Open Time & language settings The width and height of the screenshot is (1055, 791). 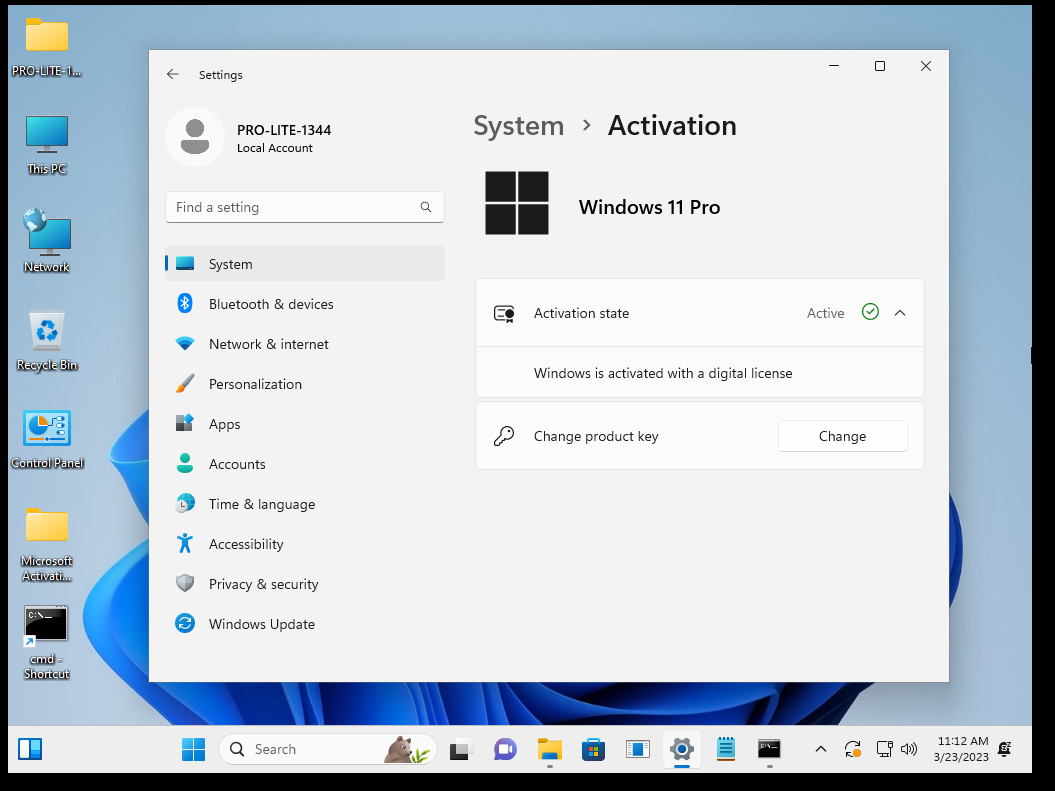305,504
